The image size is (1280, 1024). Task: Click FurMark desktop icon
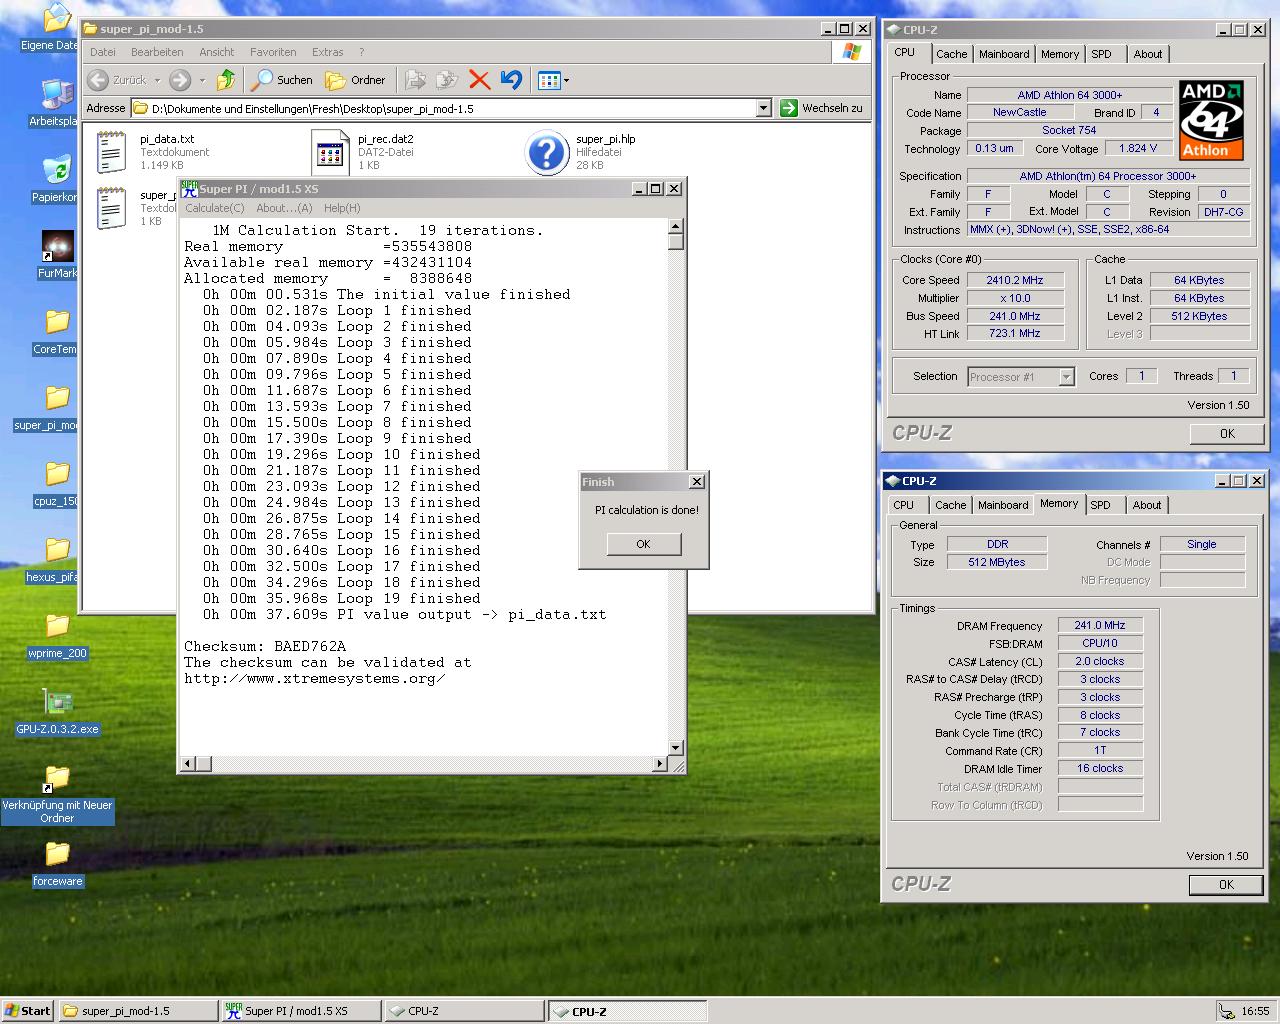pos(57,247)
